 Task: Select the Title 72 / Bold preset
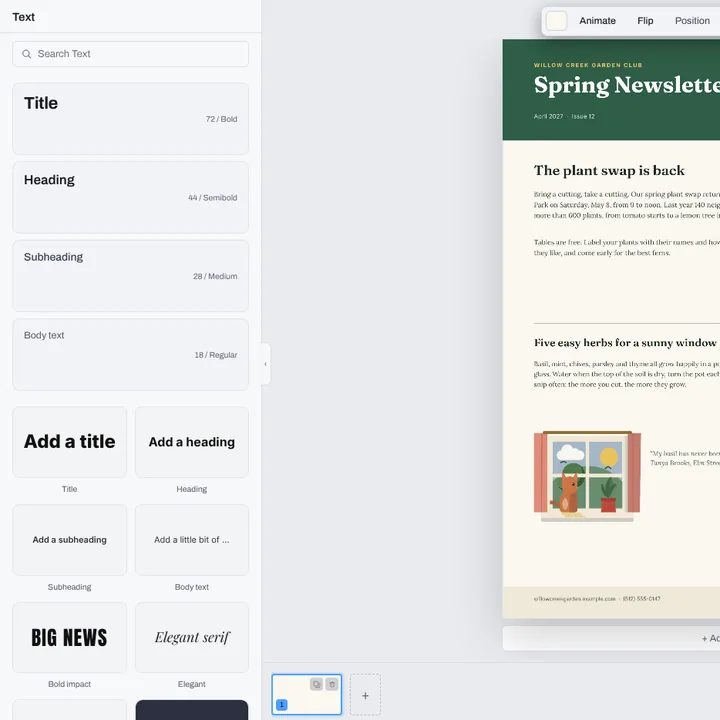tap(130, 118)
